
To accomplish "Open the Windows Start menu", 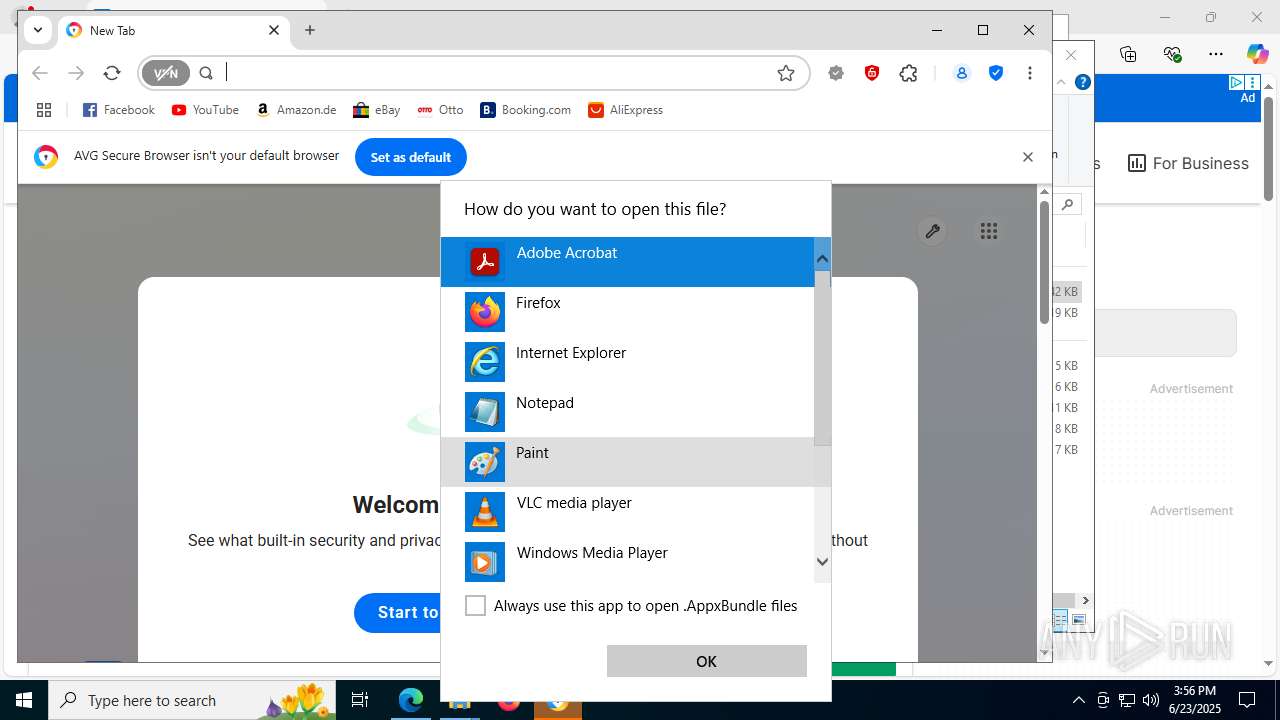I will pyautogui.click(x=24, y=700).
